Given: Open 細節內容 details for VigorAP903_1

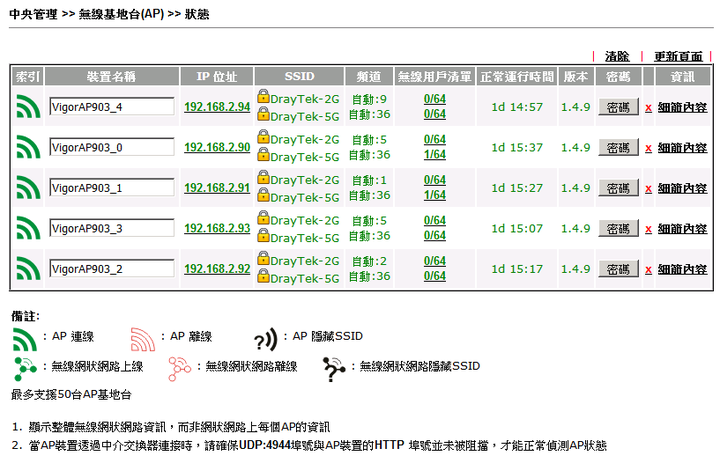Looking at the screenshot, I should click(682, 188).
